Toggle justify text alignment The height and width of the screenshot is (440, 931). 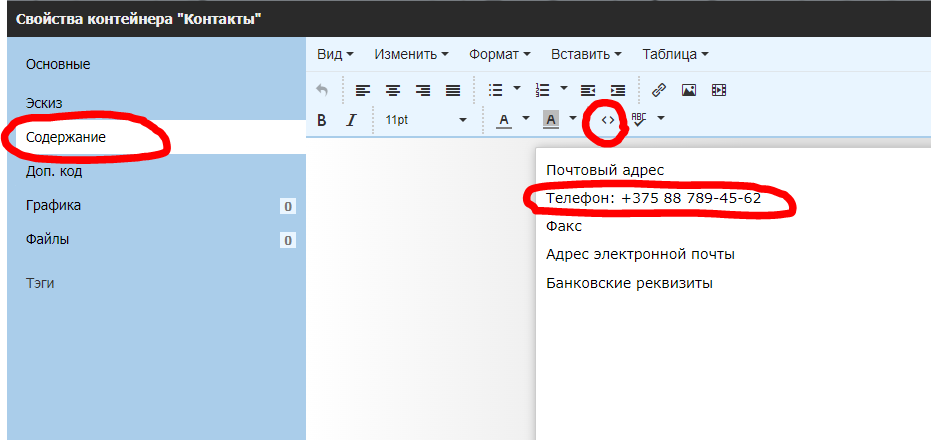[x=453, y=90]
